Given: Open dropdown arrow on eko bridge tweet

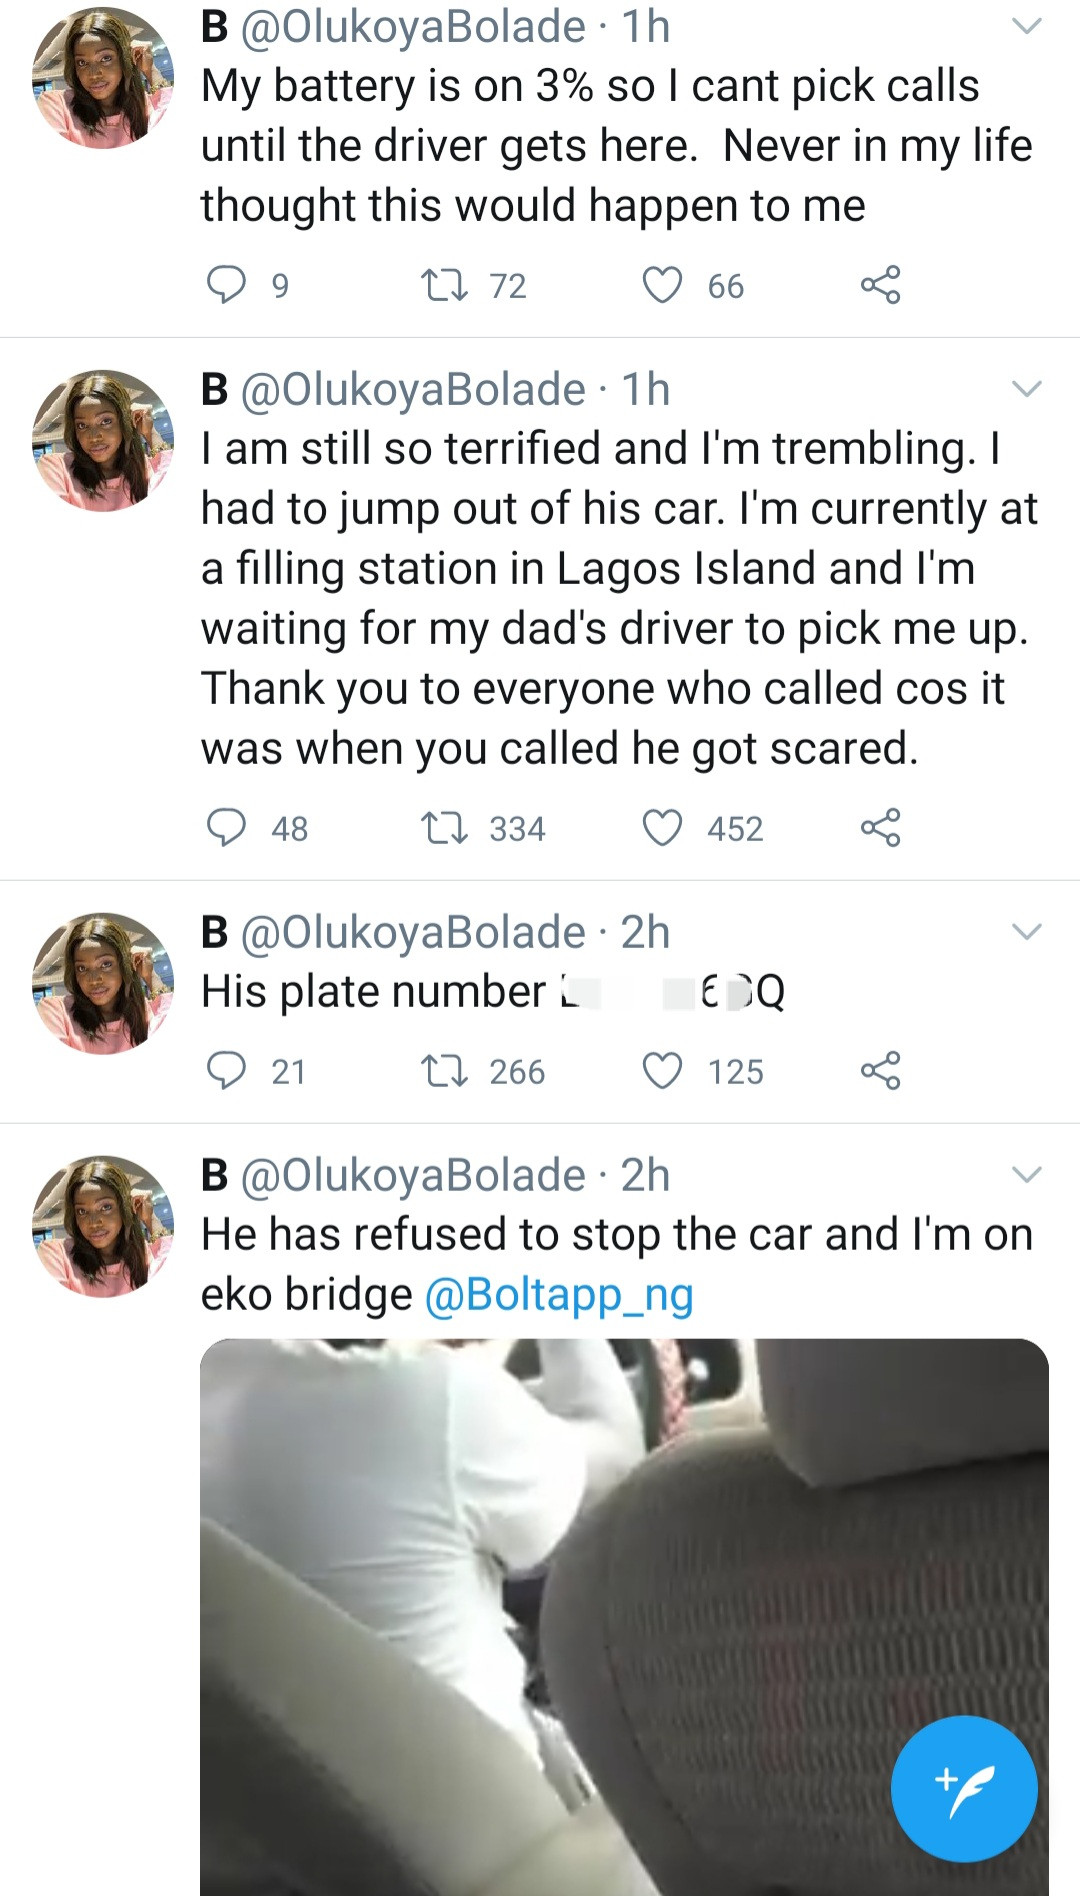Looking at the screenshot, I should tap(1027, 1174).
